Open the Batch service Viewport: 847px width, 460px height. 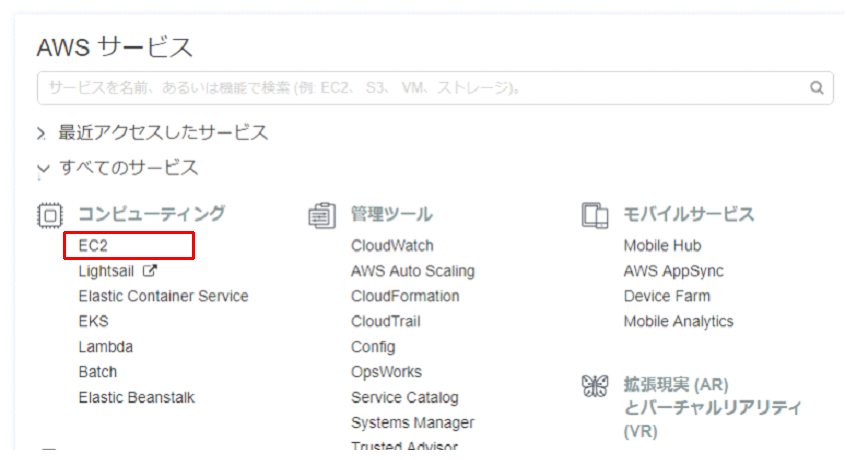(98, 372)
